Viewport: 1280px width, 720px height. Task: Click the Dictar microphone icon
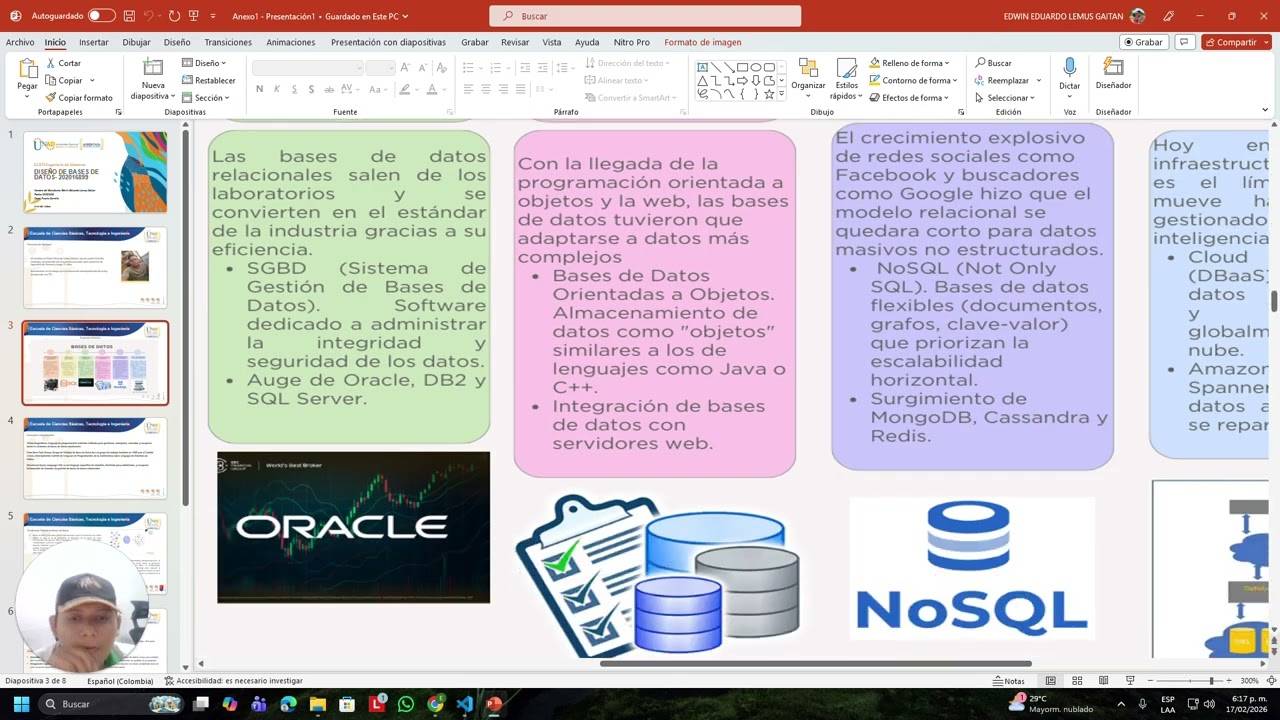(x=1070, y=68)
